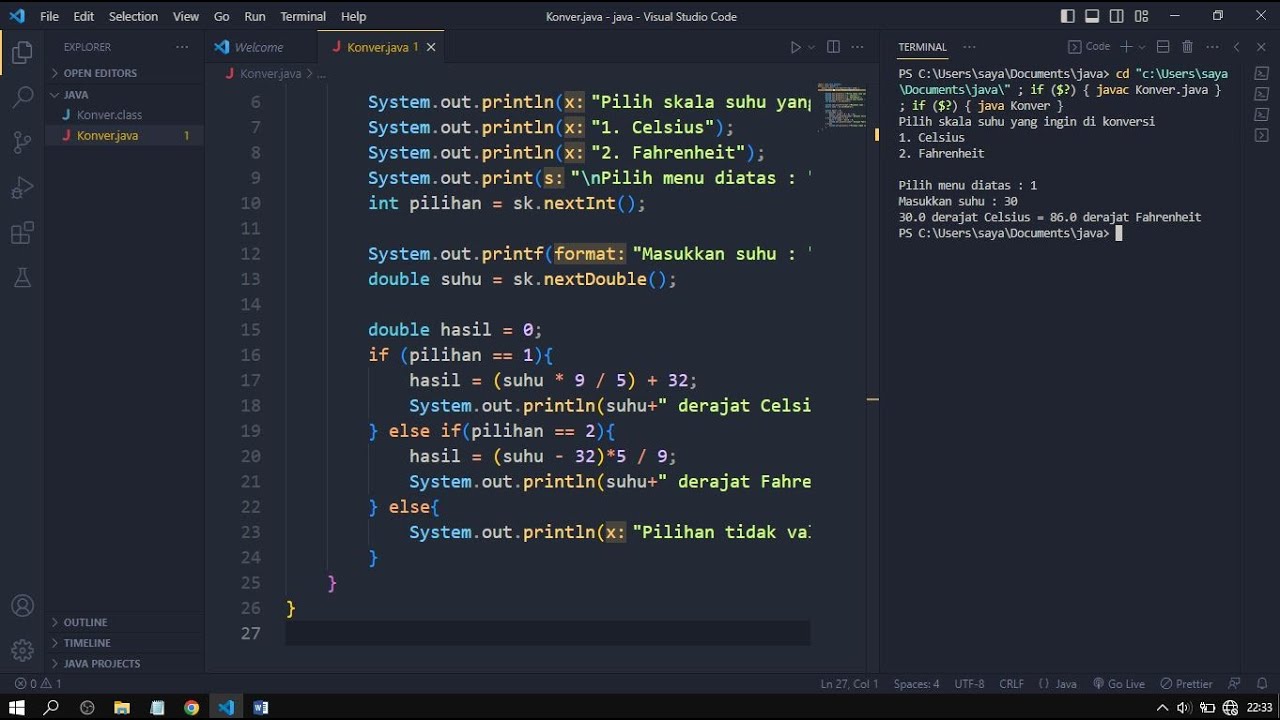Split the terminal panel
Viewport: 1280px width, 720px height.
click(x=1163, y=47)
